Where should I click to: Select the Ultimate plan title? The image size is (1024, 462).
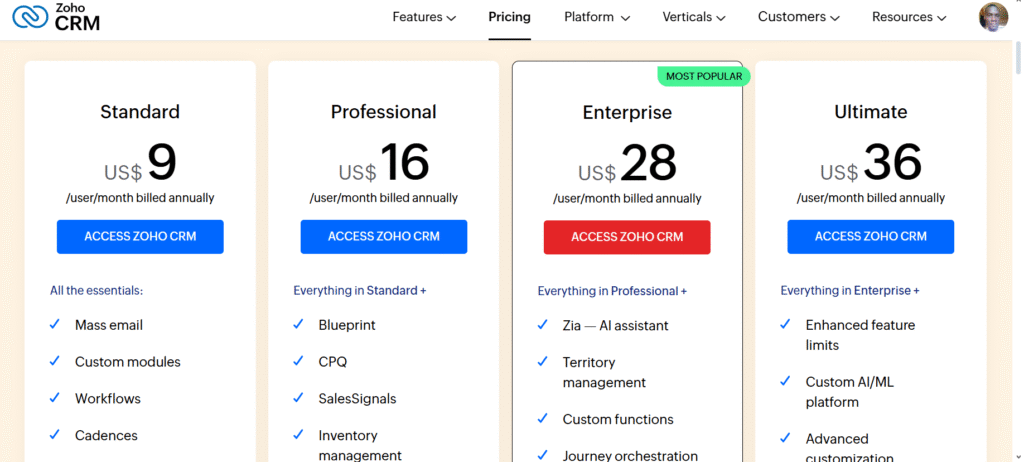(x=871, y=112)
